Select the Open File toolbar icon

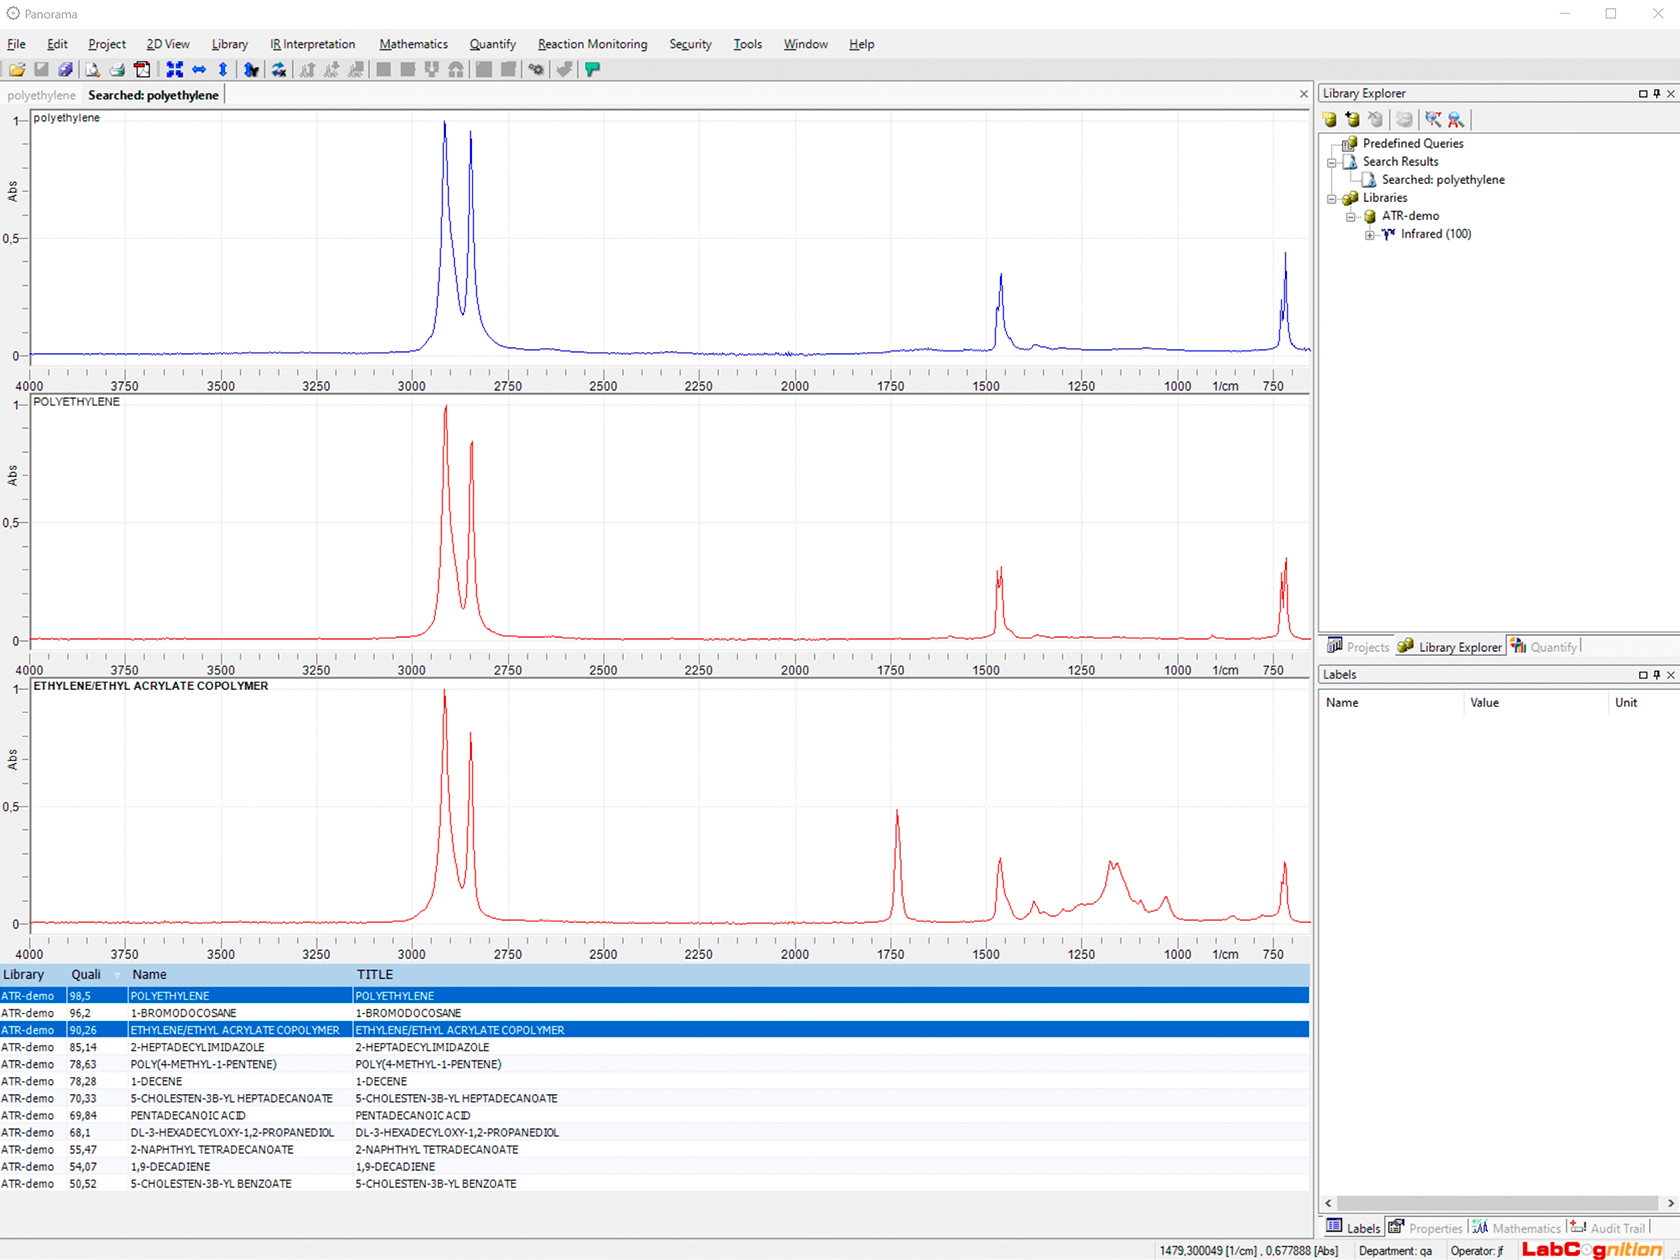click(x=17, y=69)
